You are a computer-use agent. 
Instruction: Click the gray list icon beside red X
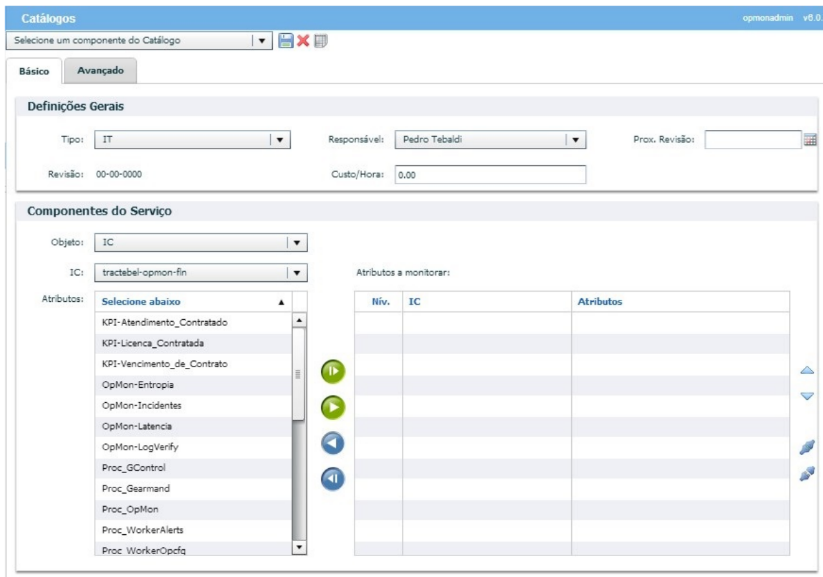(x=320, y=41)
